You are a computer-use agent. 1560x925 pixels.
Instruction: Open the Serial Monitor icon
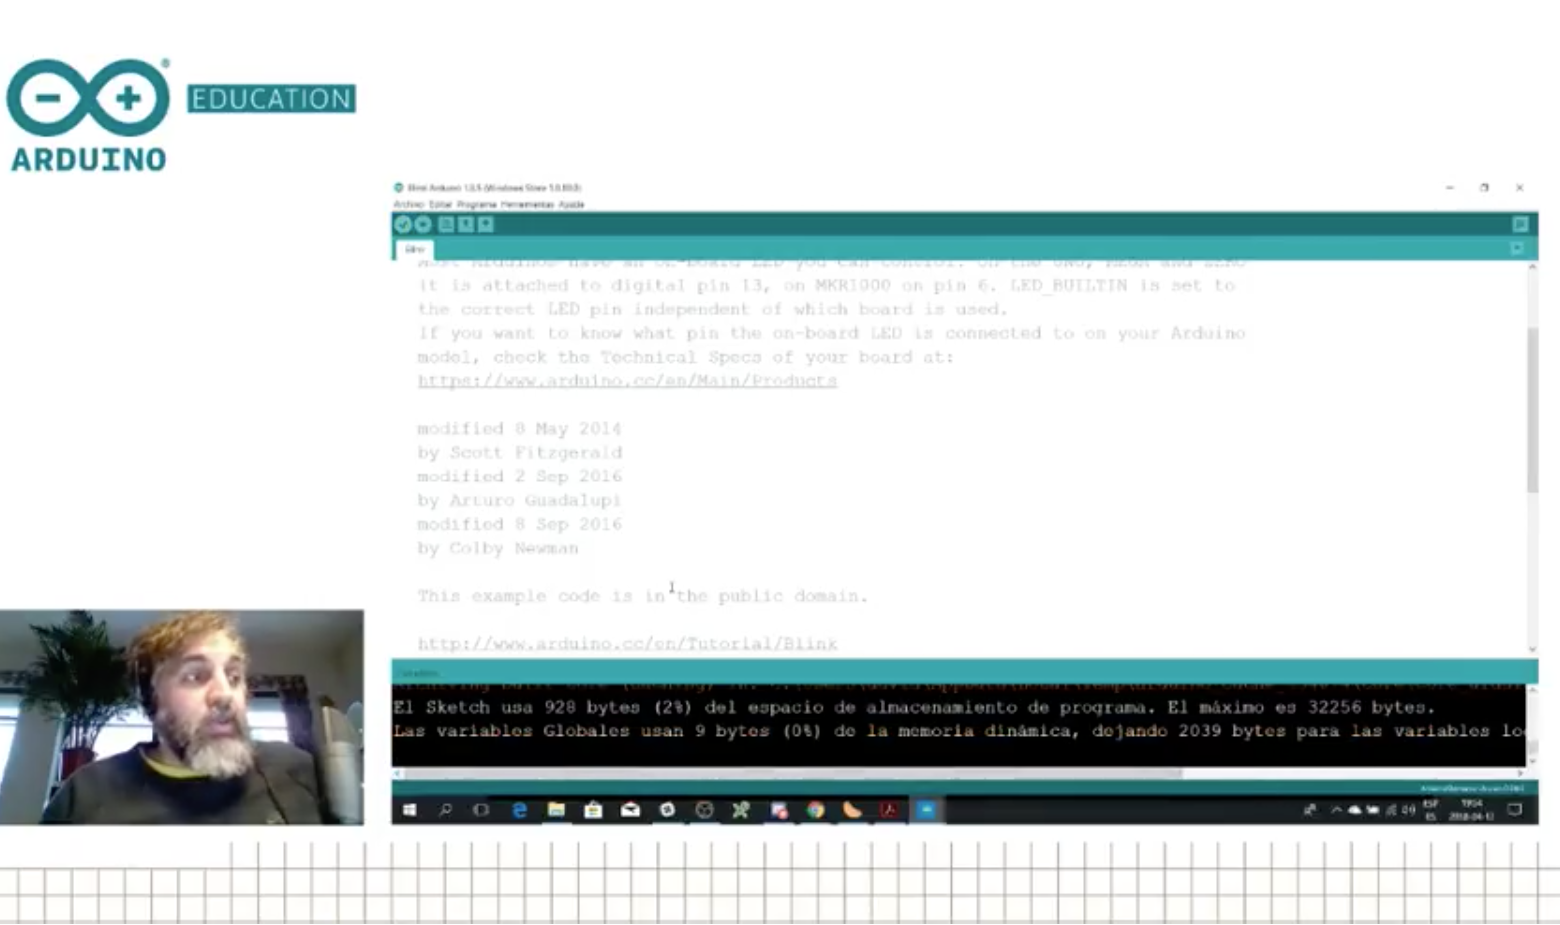point(1520,225)
